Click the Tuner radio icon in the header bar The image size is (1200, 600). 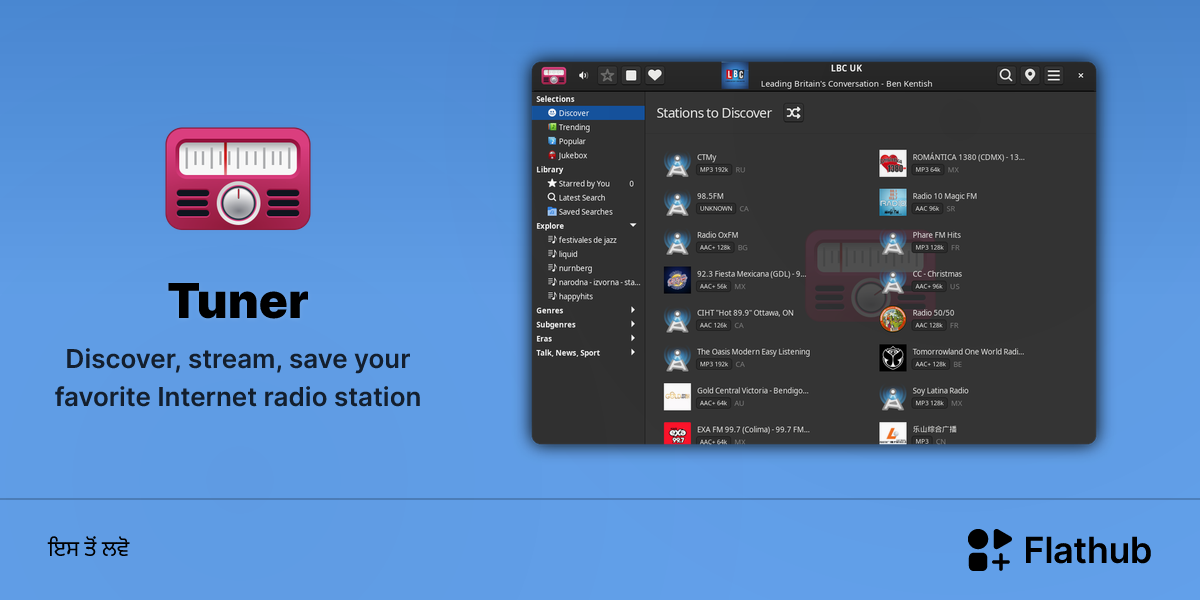click(554, 75)
